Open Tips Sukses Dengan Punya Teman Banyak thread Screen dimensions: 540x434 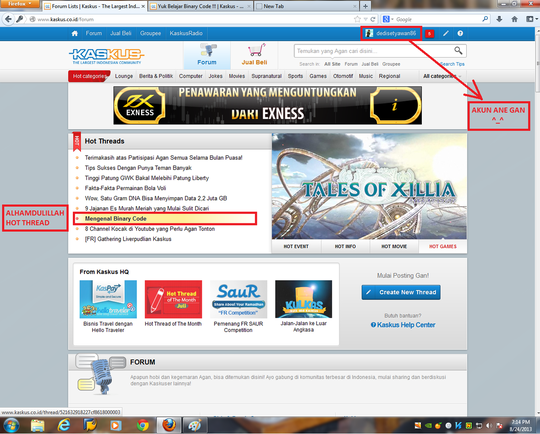pos(138,168)
